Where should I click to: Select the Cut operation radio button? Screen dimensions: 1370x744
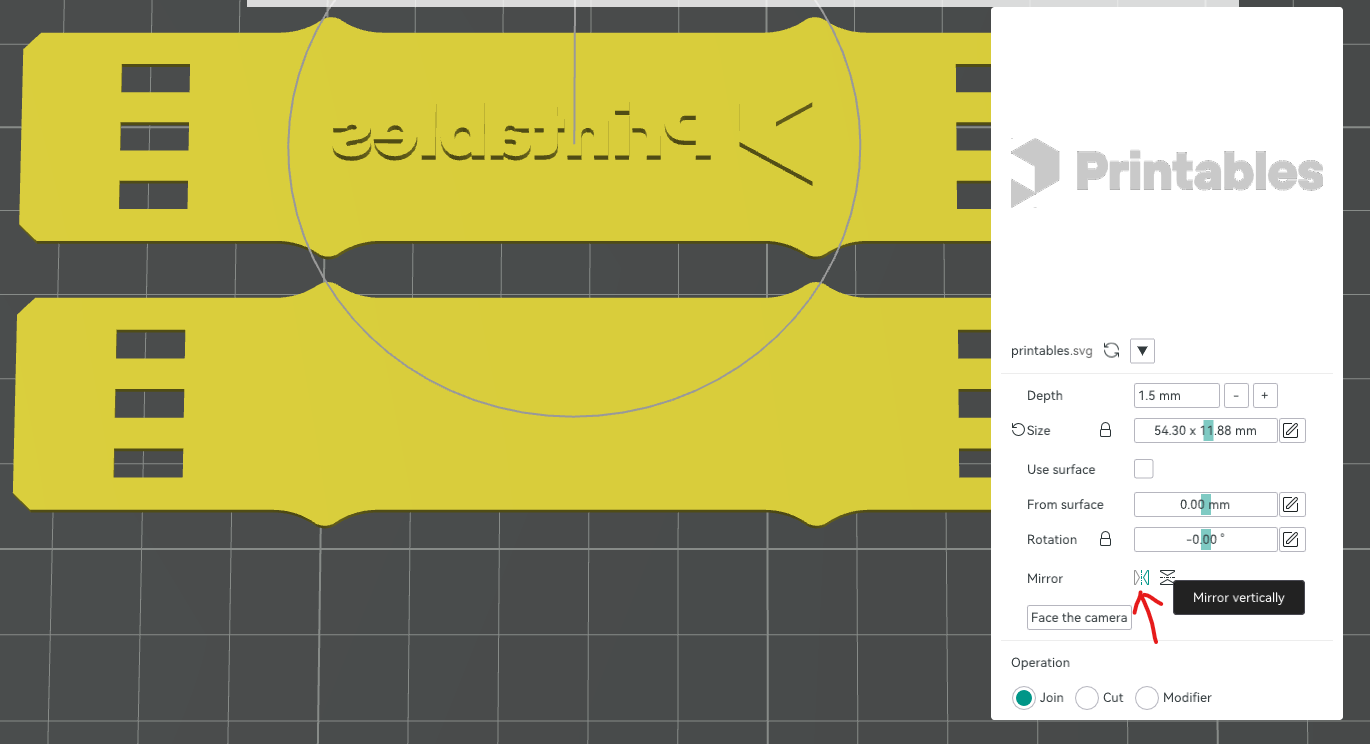click(1087, 698)
